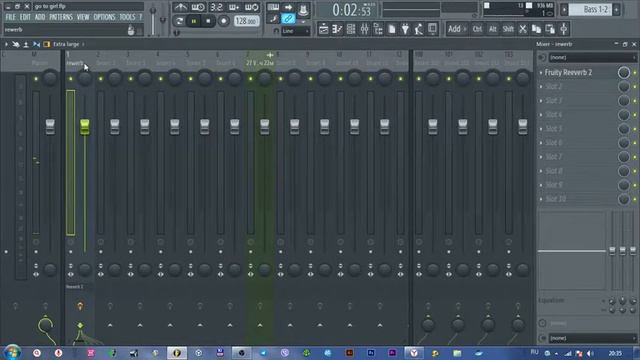Image resolution: width=640 pixels, height=360 pixels.
Task: Open the FILE menu
Action: (10, 17)
